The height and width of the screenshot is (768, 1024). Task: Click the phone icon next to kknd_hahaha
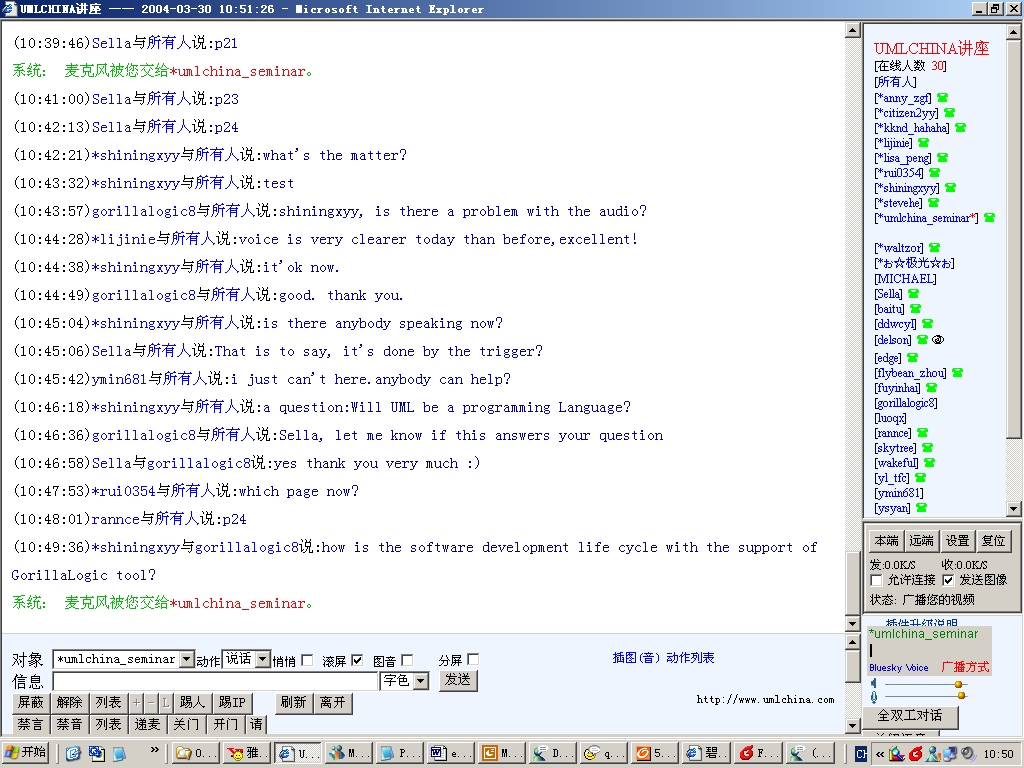[x=960, y=128]
